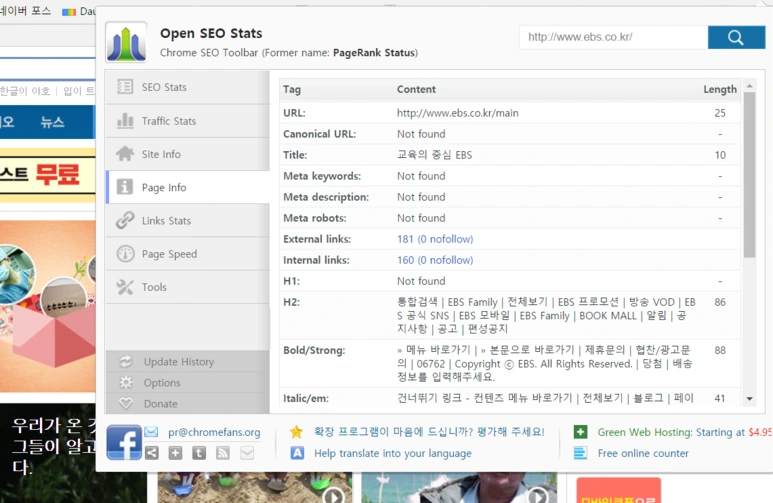Click the Free online counter icon
The width and height of the screenshot is (773, 503).
coord(580,453)
